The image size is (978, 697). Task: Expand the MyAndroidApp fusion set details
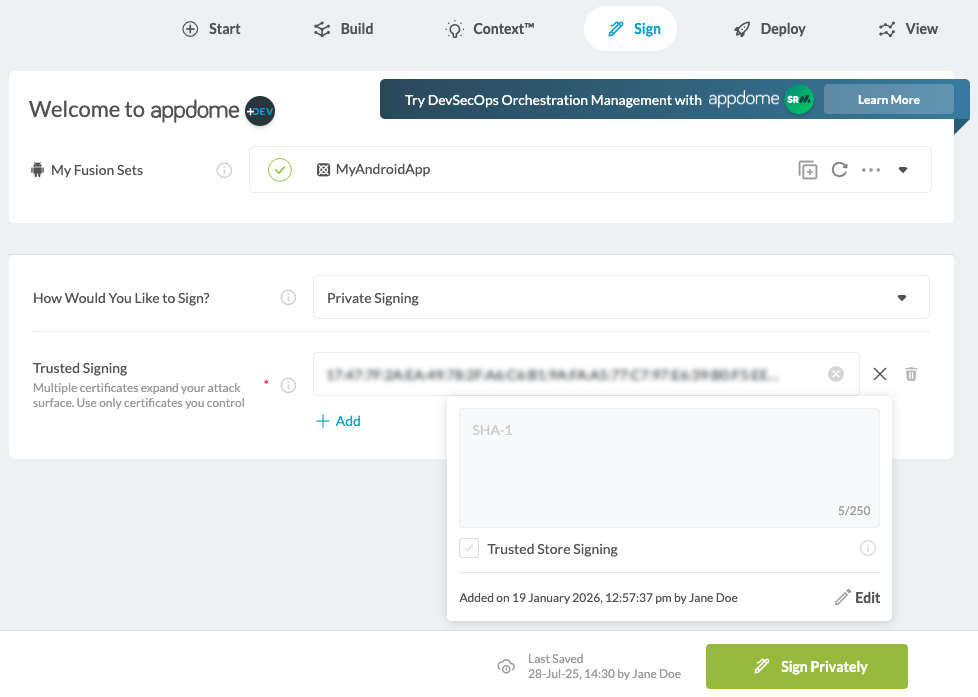903,170
